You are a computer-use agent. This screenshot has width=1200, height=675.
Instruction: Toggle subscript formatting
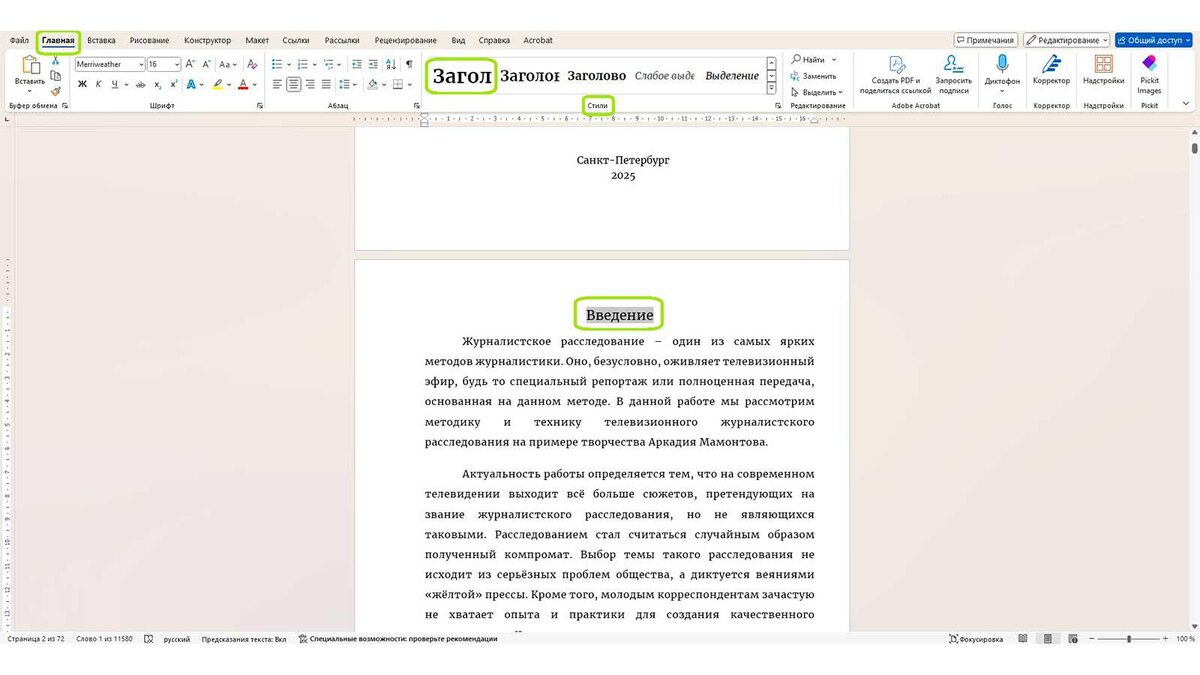click(158, 83)
